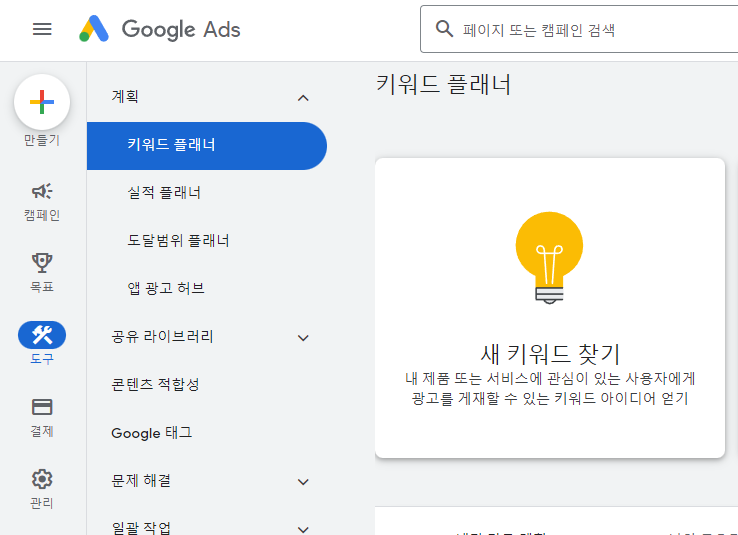Focus the 페이지 또는 캠페인 검색 field

click(579, 29)
